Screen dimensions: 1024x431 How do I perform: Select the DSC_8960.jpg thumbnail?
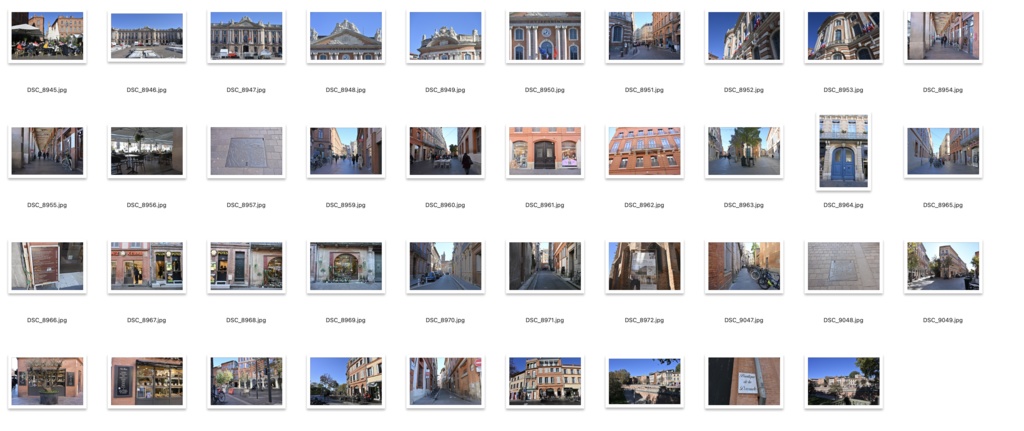pos(445,151)
